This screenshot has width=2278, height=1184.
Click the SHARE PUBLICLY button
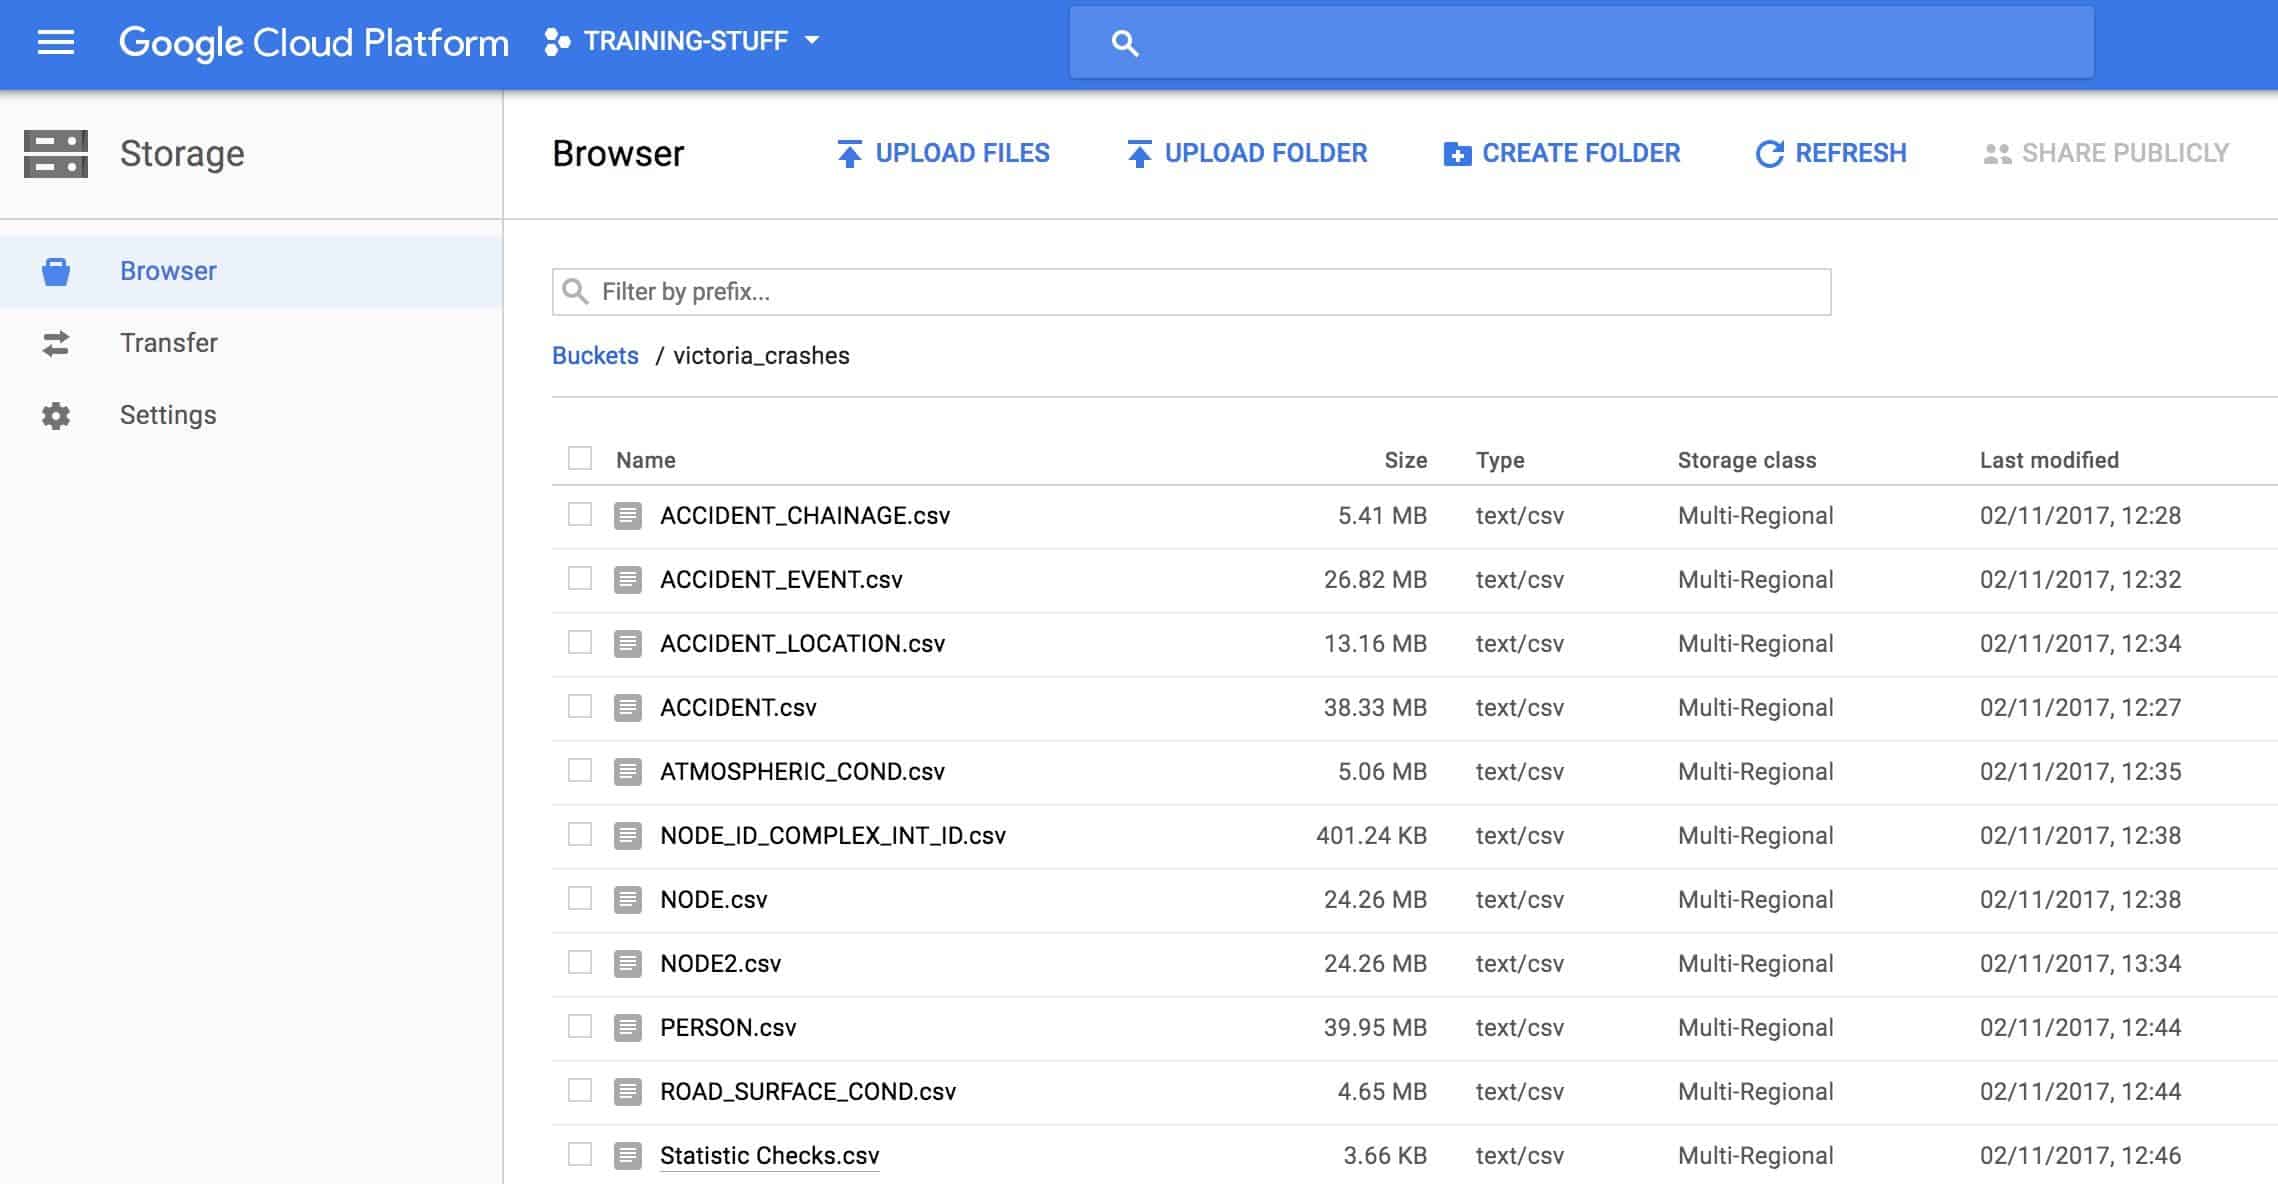tap(2106, 153)
